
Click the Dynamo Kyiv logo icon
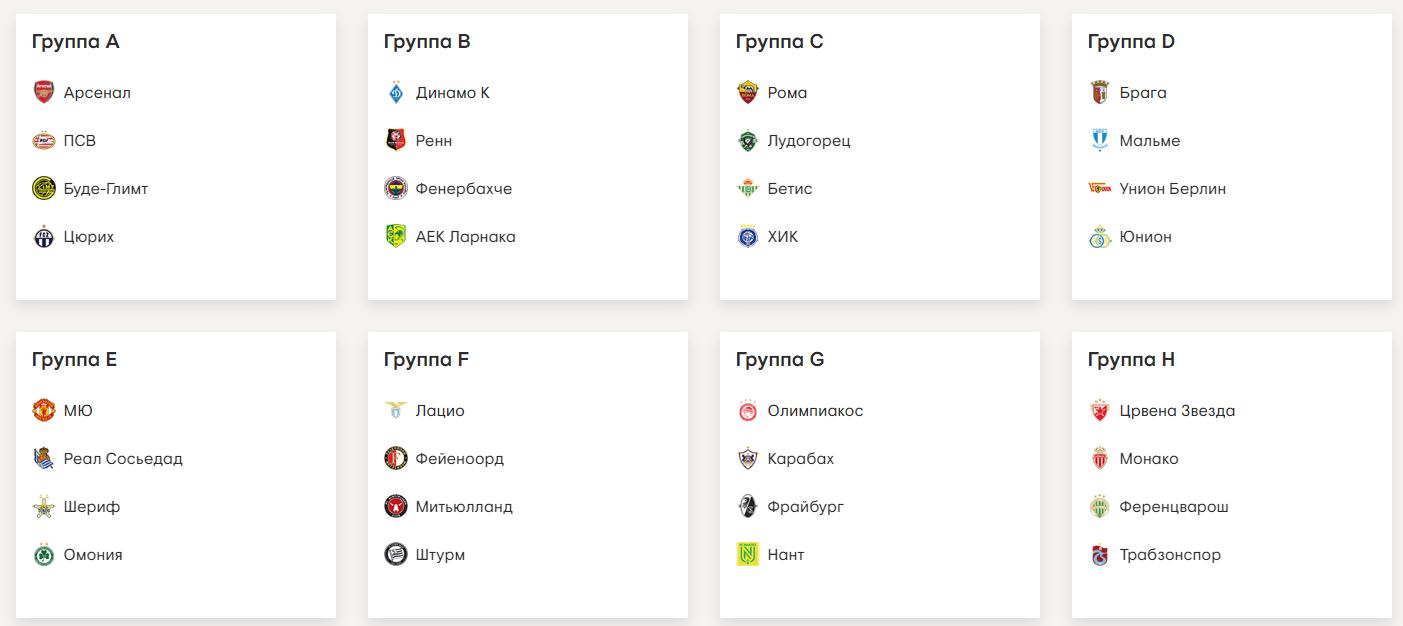(x=396, y=93)
